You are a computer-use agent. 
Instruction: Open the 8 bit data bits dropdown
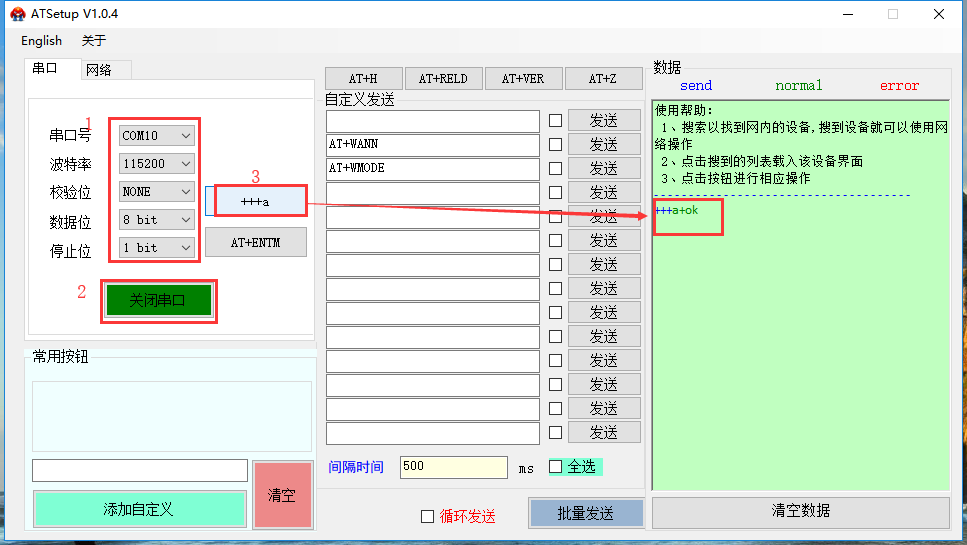[x=156, y=219]
